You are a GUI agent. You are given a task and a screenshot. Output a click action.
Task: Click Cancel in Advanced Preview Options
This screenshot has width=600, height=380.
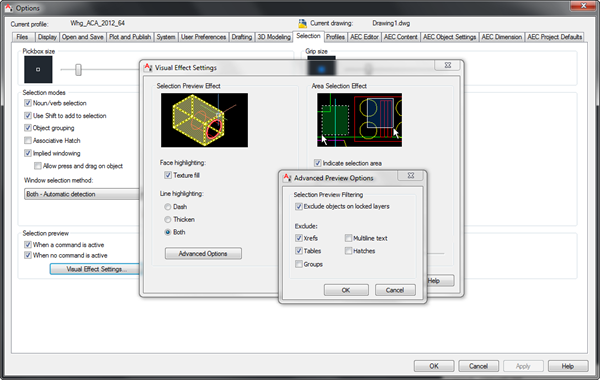pyautogui.click(x=395, y=290)
